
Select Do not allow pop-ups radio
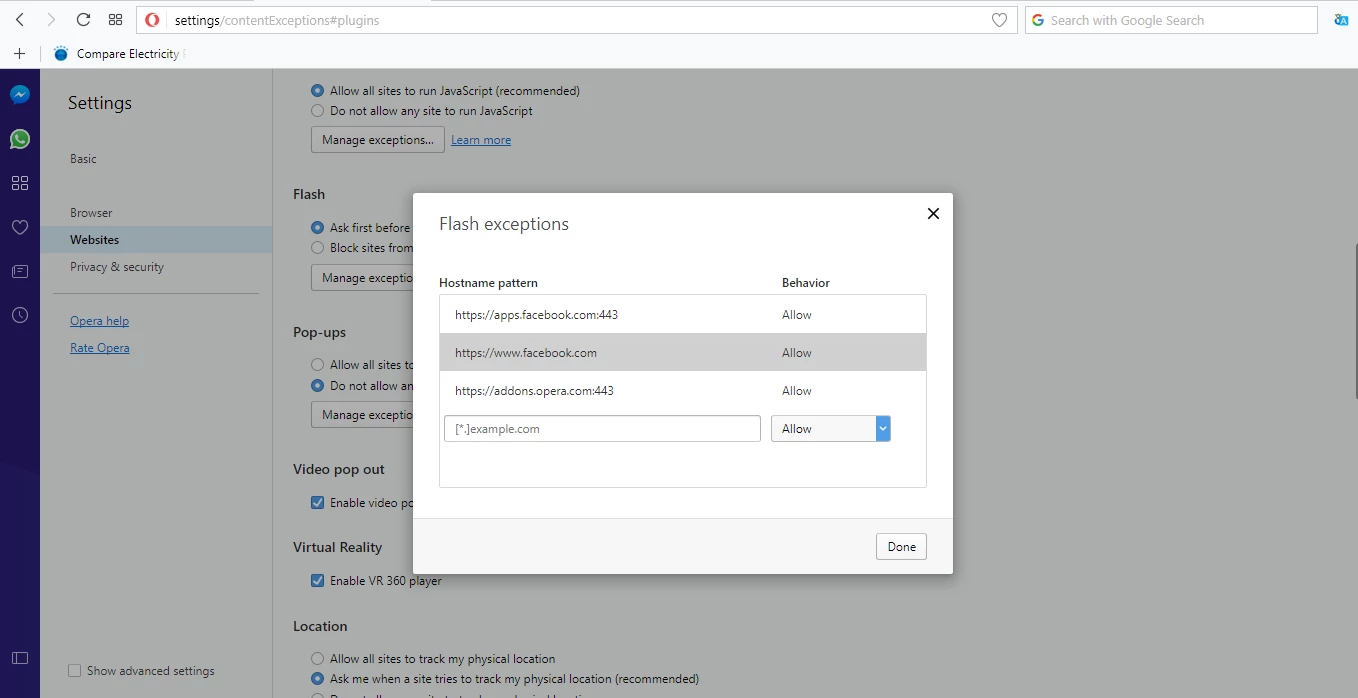click(x=318, y=386)
